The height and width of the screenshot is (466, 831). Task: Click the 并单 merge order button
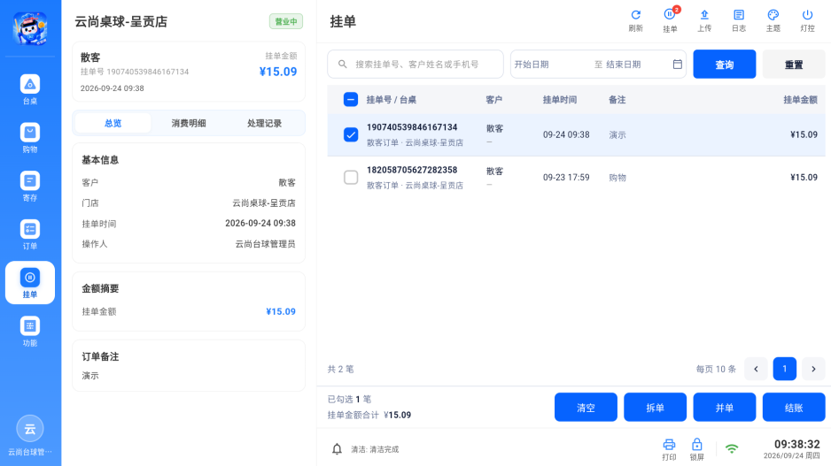point(724,407)
